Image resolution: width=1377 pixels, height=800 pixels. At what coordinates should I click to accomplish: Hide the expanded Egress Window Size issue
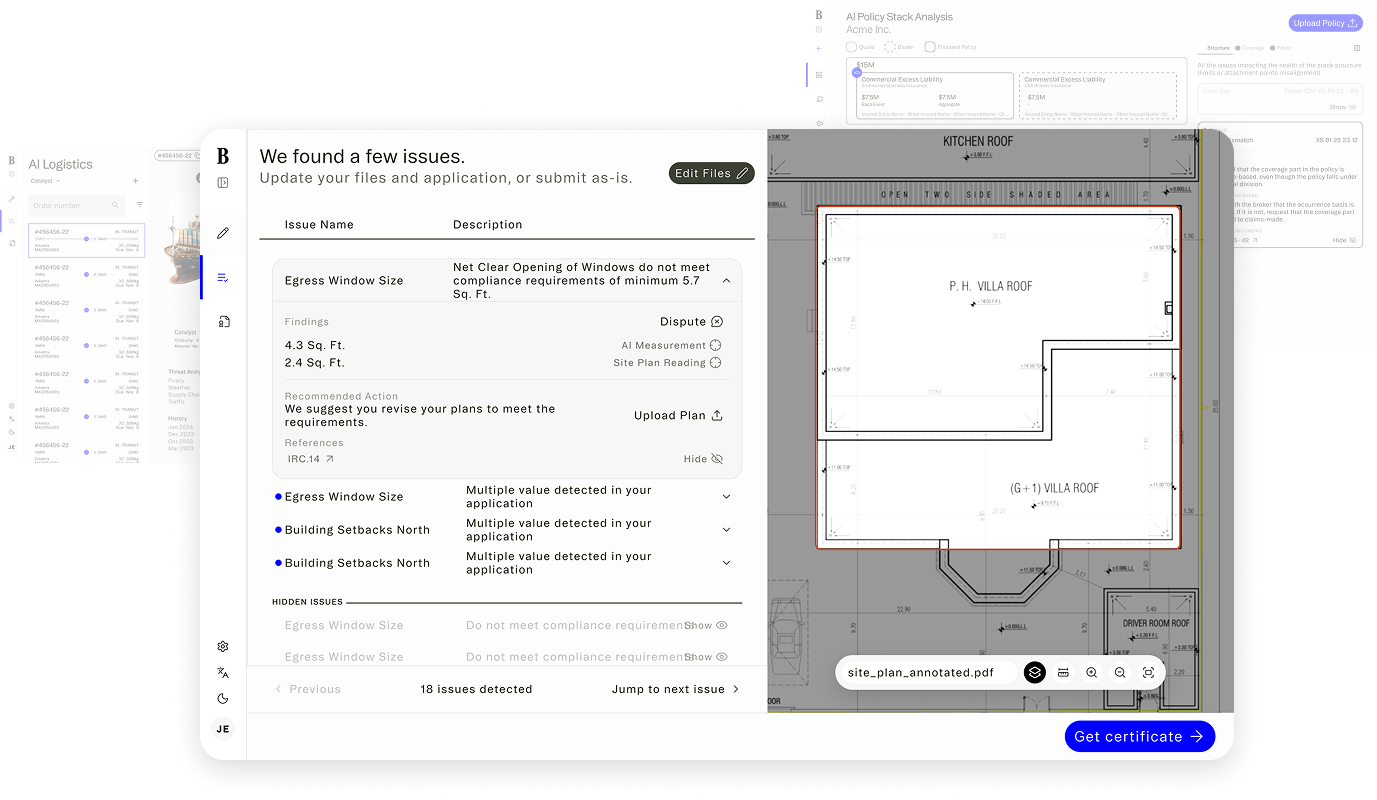[704, 459]
